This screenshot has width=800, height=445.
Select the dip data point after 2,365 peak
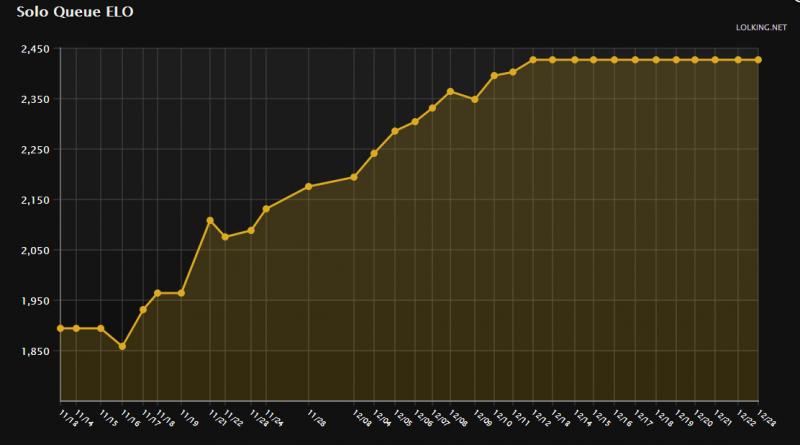(x=474, y=100)
